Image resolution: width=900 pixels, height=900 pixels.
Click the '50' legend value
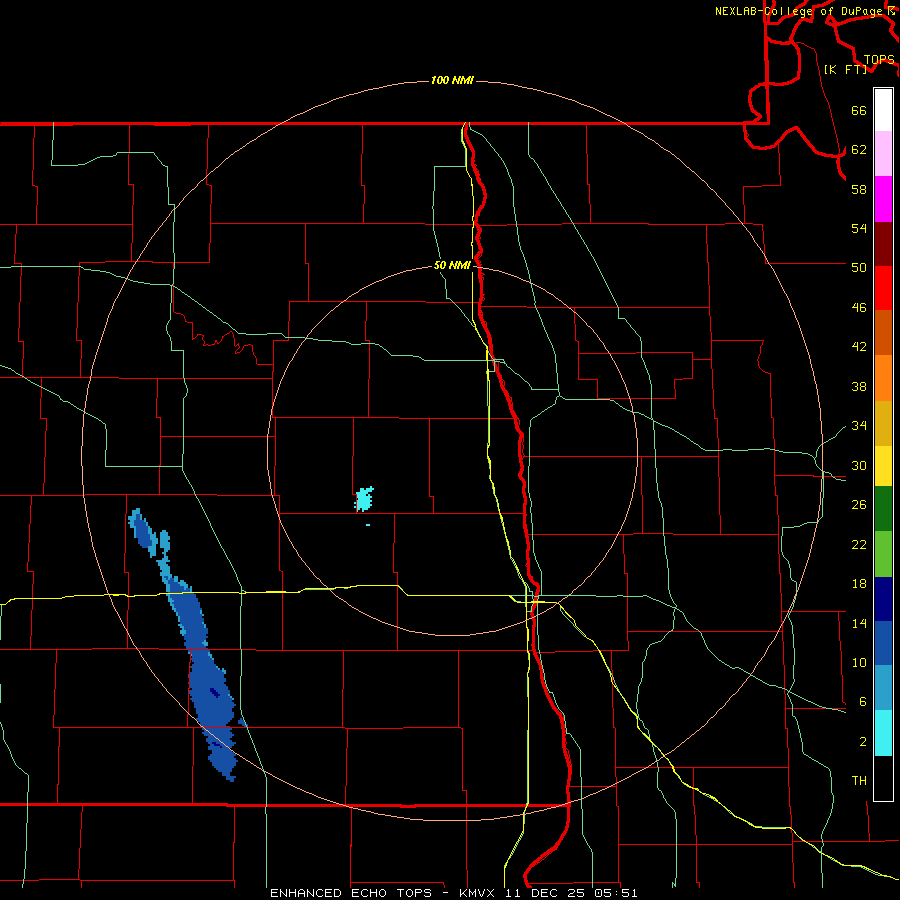859,267
